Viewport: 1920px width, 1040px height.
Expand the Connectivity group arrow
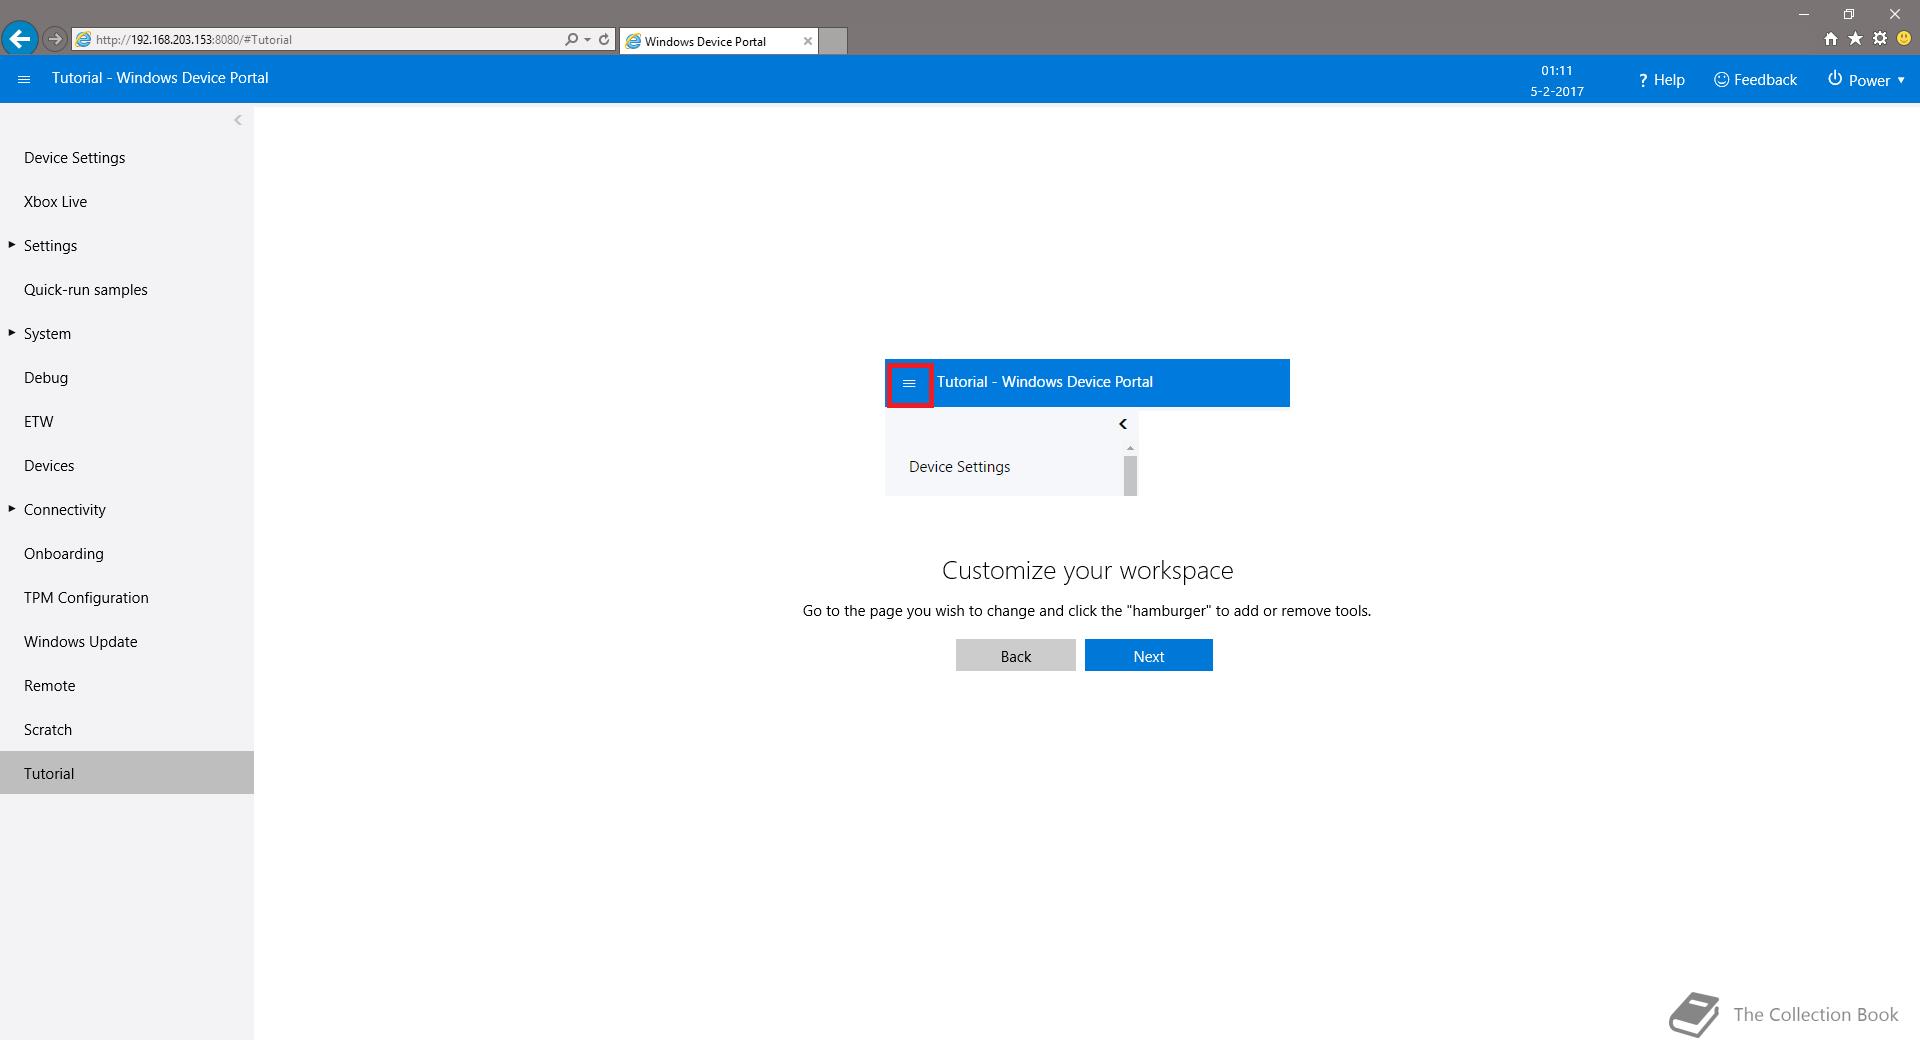tap(12, 509)
